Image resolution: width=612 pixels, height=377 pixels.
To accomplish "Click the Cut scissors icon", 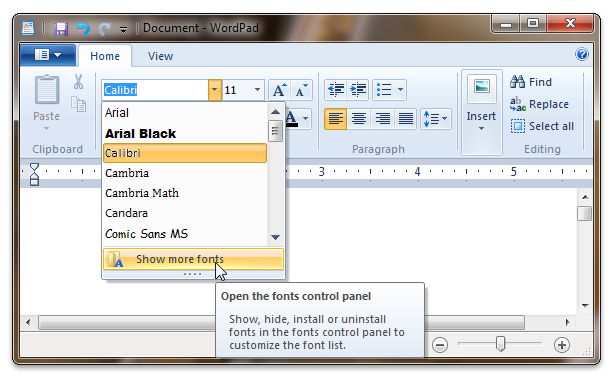I will pos(78,82).
